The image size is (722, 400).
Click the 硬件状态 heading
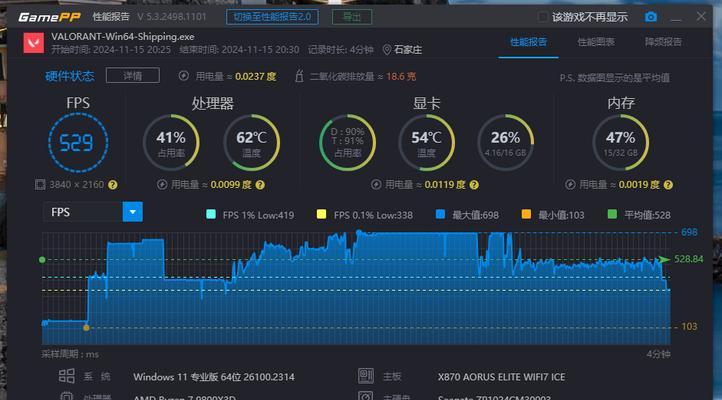coord(70,76)
